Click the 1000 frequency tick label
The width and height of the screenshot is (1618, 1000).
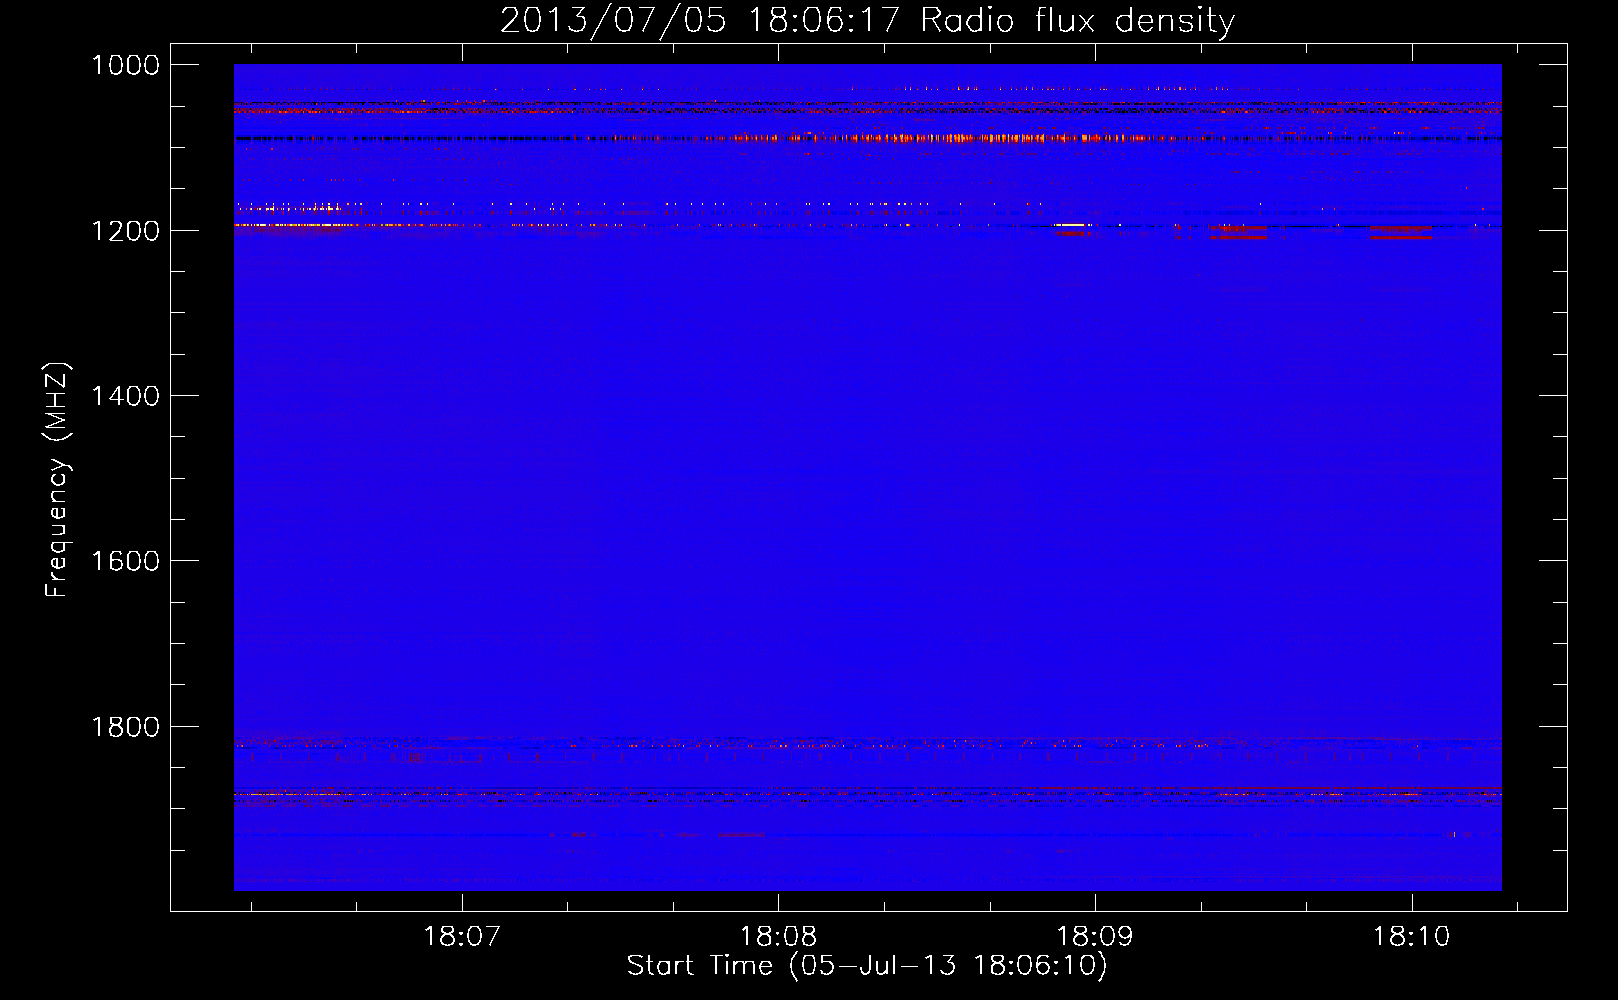click(125, 65)
